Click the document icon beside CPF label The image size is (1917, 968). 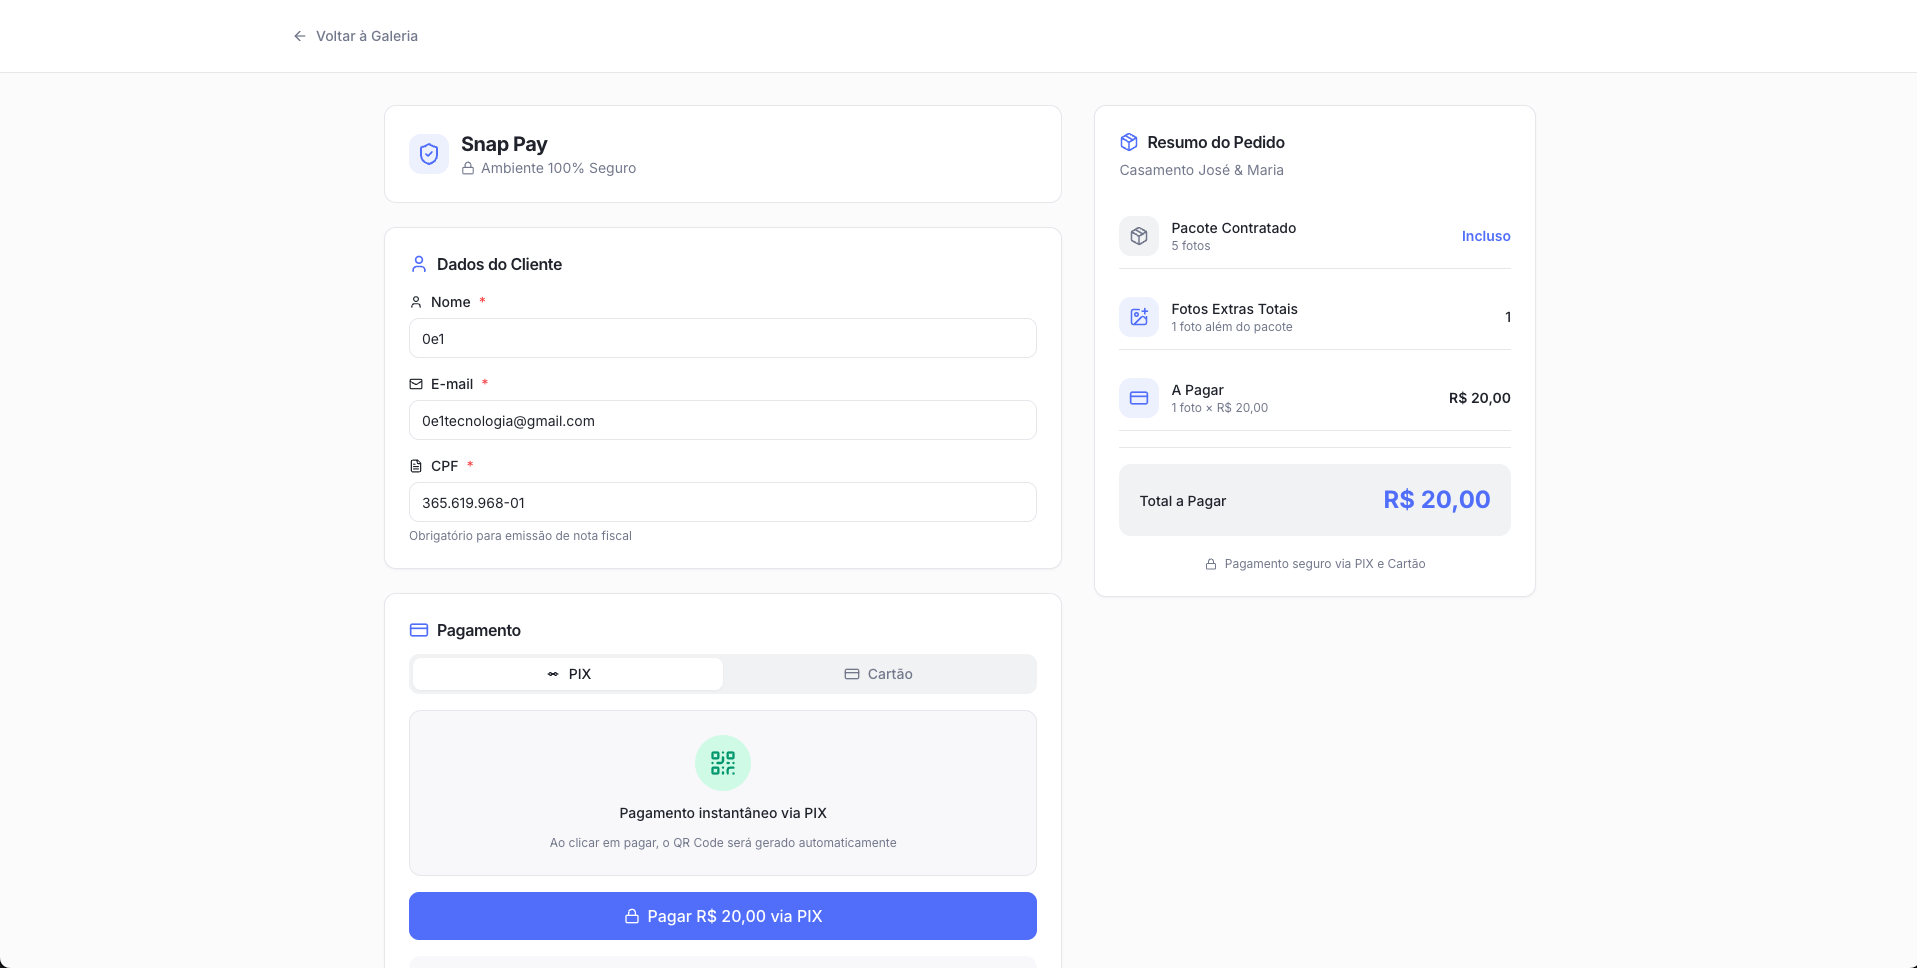[416, 466]
